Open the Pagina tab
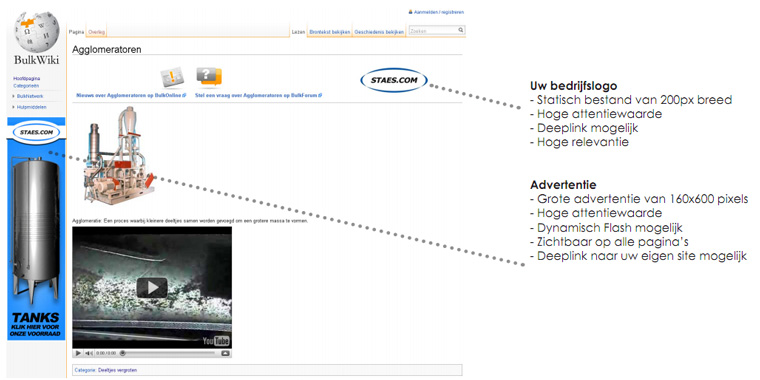760x380 pixels. point(77,32)
